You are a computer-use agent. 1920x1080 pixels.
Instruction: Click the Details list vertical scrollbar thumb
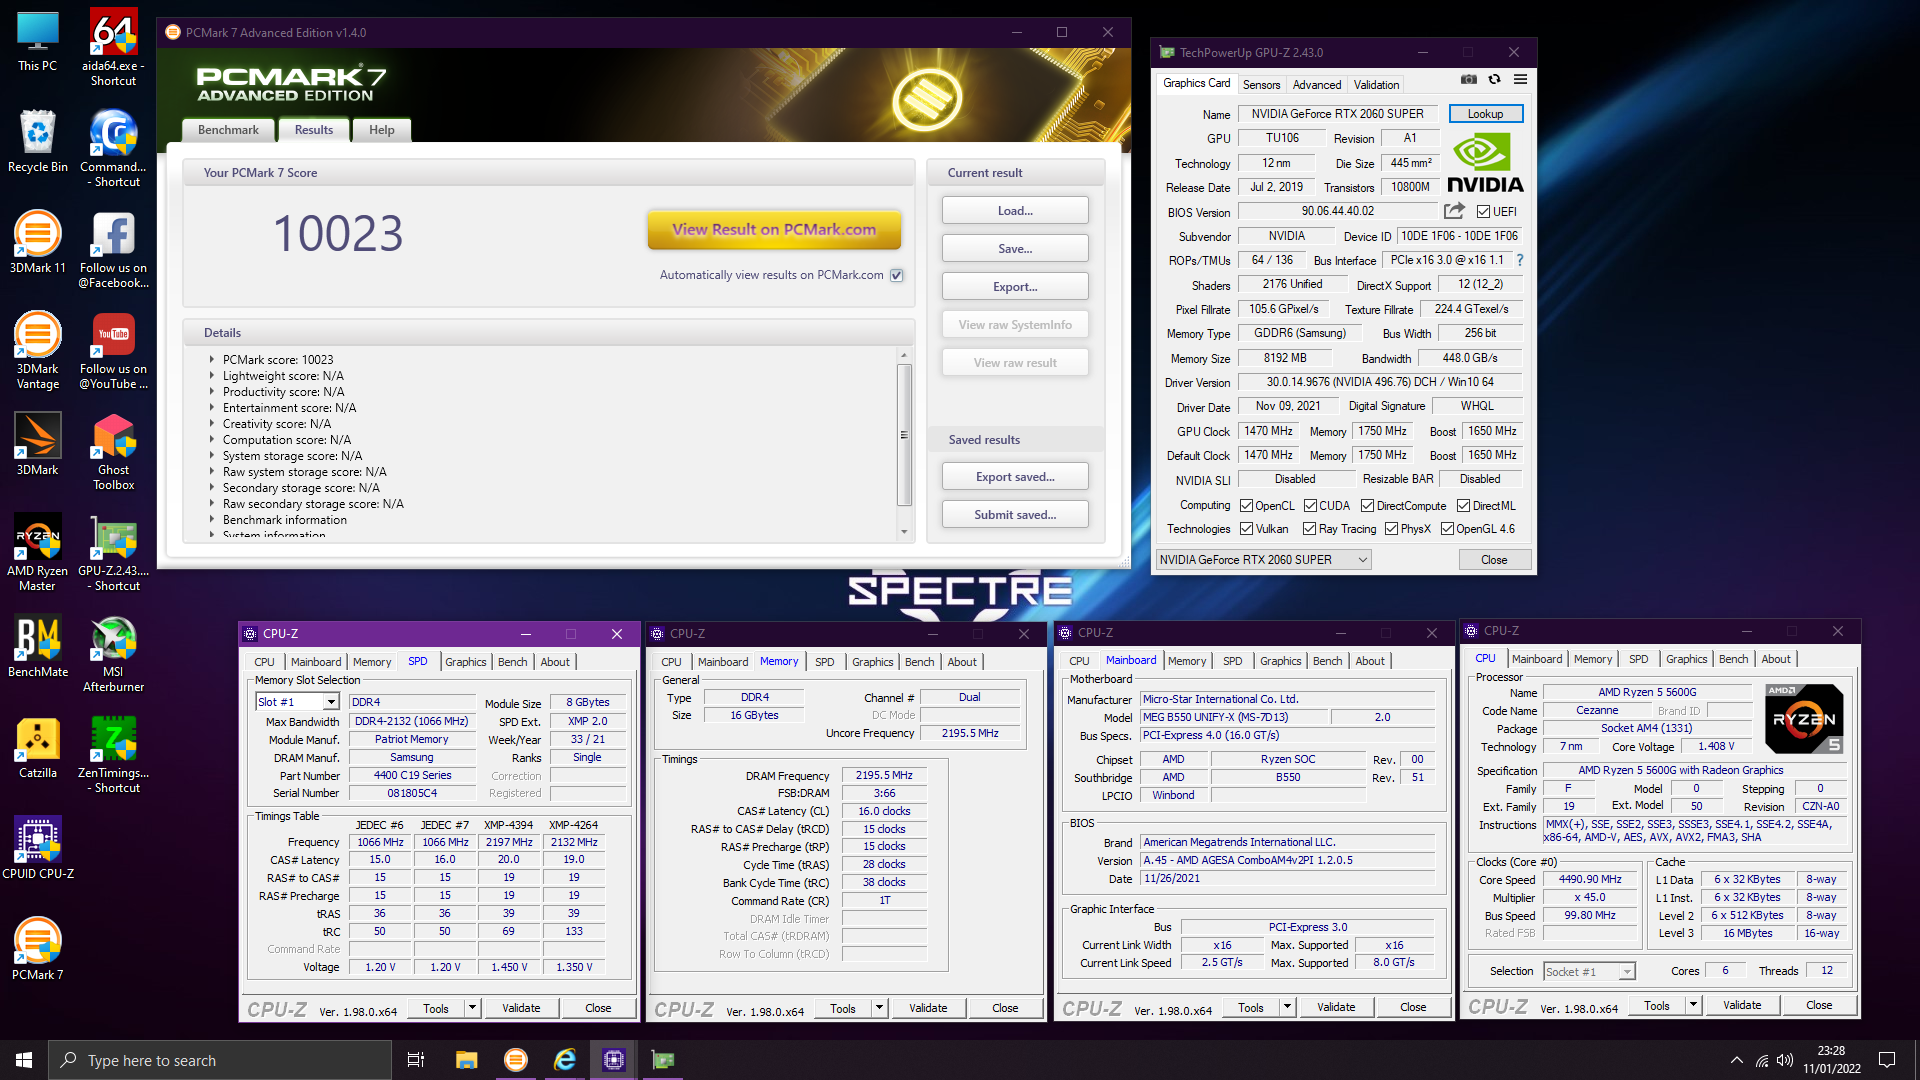coord(904,435)
